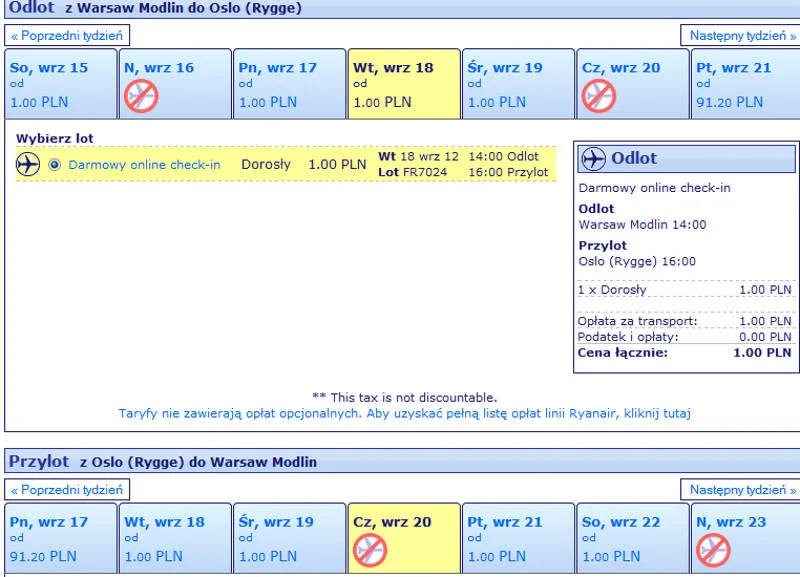The image size is (800, 577).
Task: Click Oslo (Rygge) 16:00 in summary
Action: click(637, 261)
